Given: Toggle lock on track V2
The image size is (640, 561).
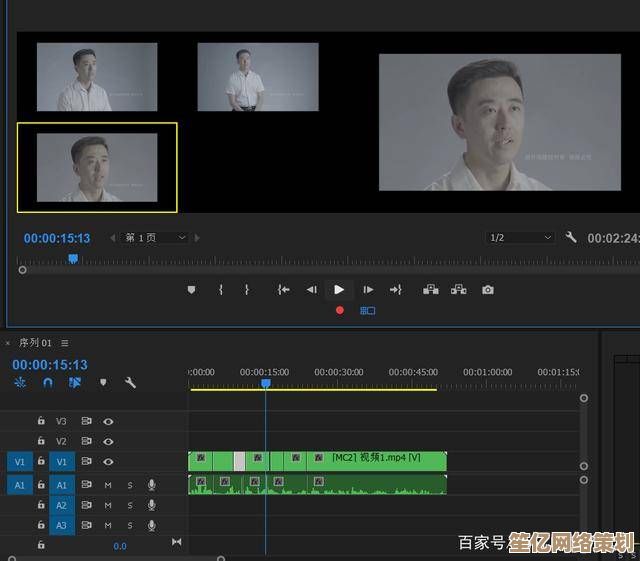Looking at the screenshot, I should click(x=41, y=441).
